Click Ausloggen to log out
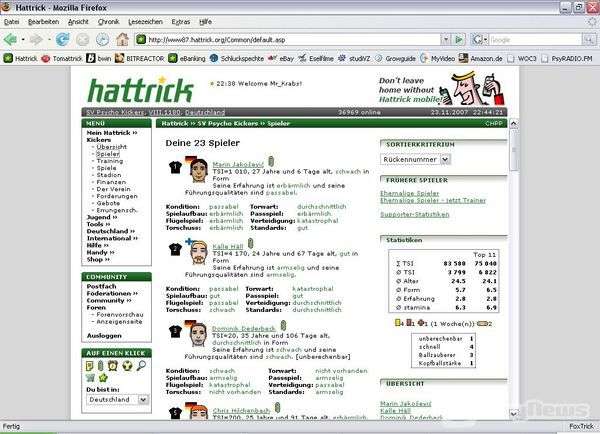This screenshot has width=600, height=434. (x=104, y=336)
